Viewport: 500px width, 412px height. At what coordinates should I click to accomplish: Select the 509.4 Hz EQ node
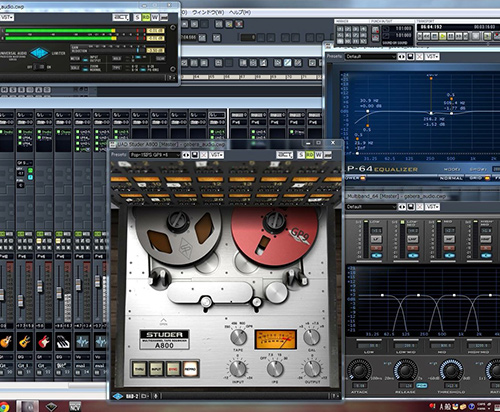pos(452,114)
